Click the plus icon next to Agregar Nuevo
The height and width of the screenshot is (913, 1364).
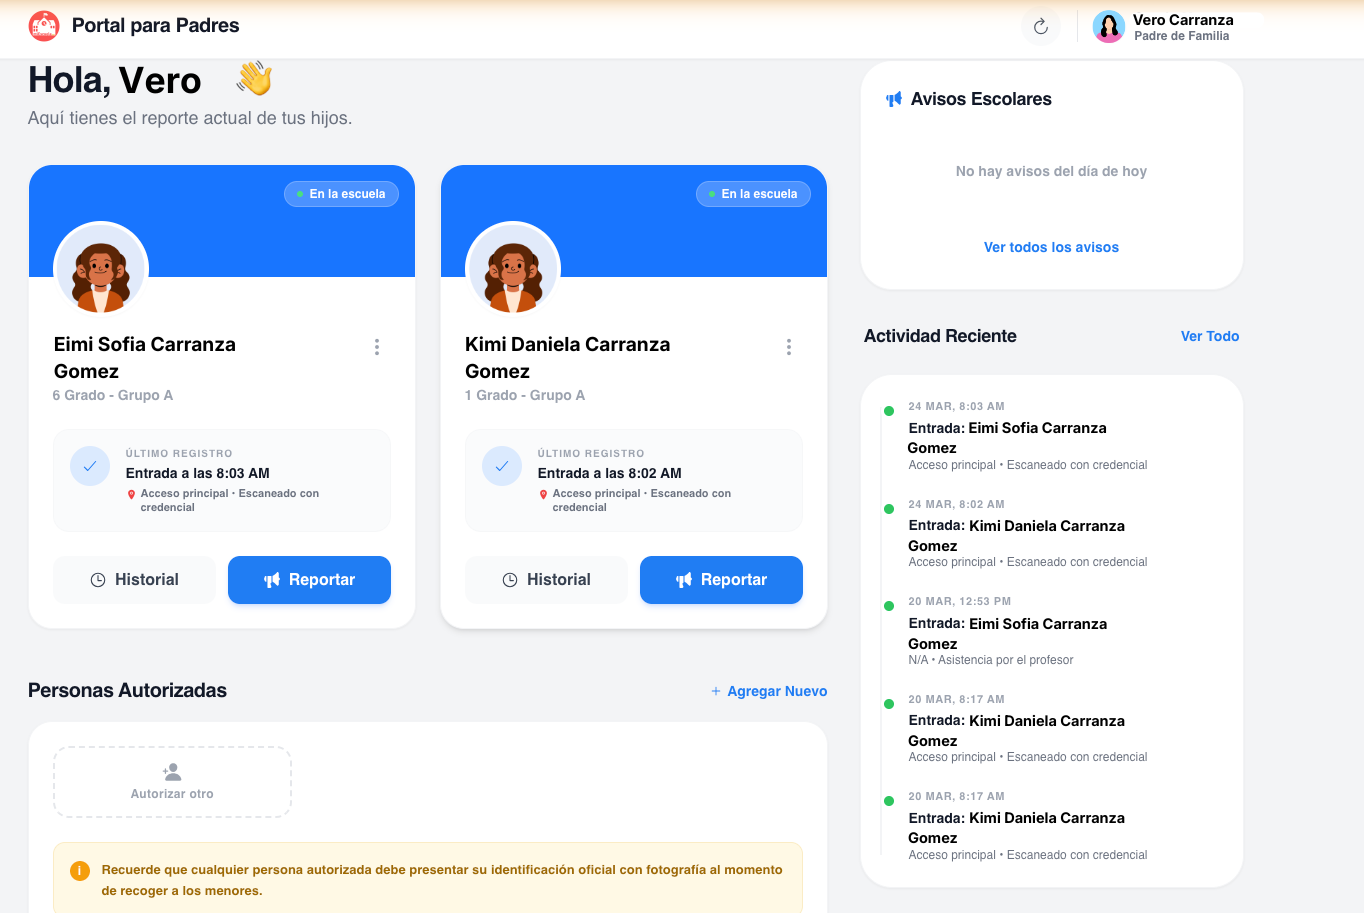(714, 691)
